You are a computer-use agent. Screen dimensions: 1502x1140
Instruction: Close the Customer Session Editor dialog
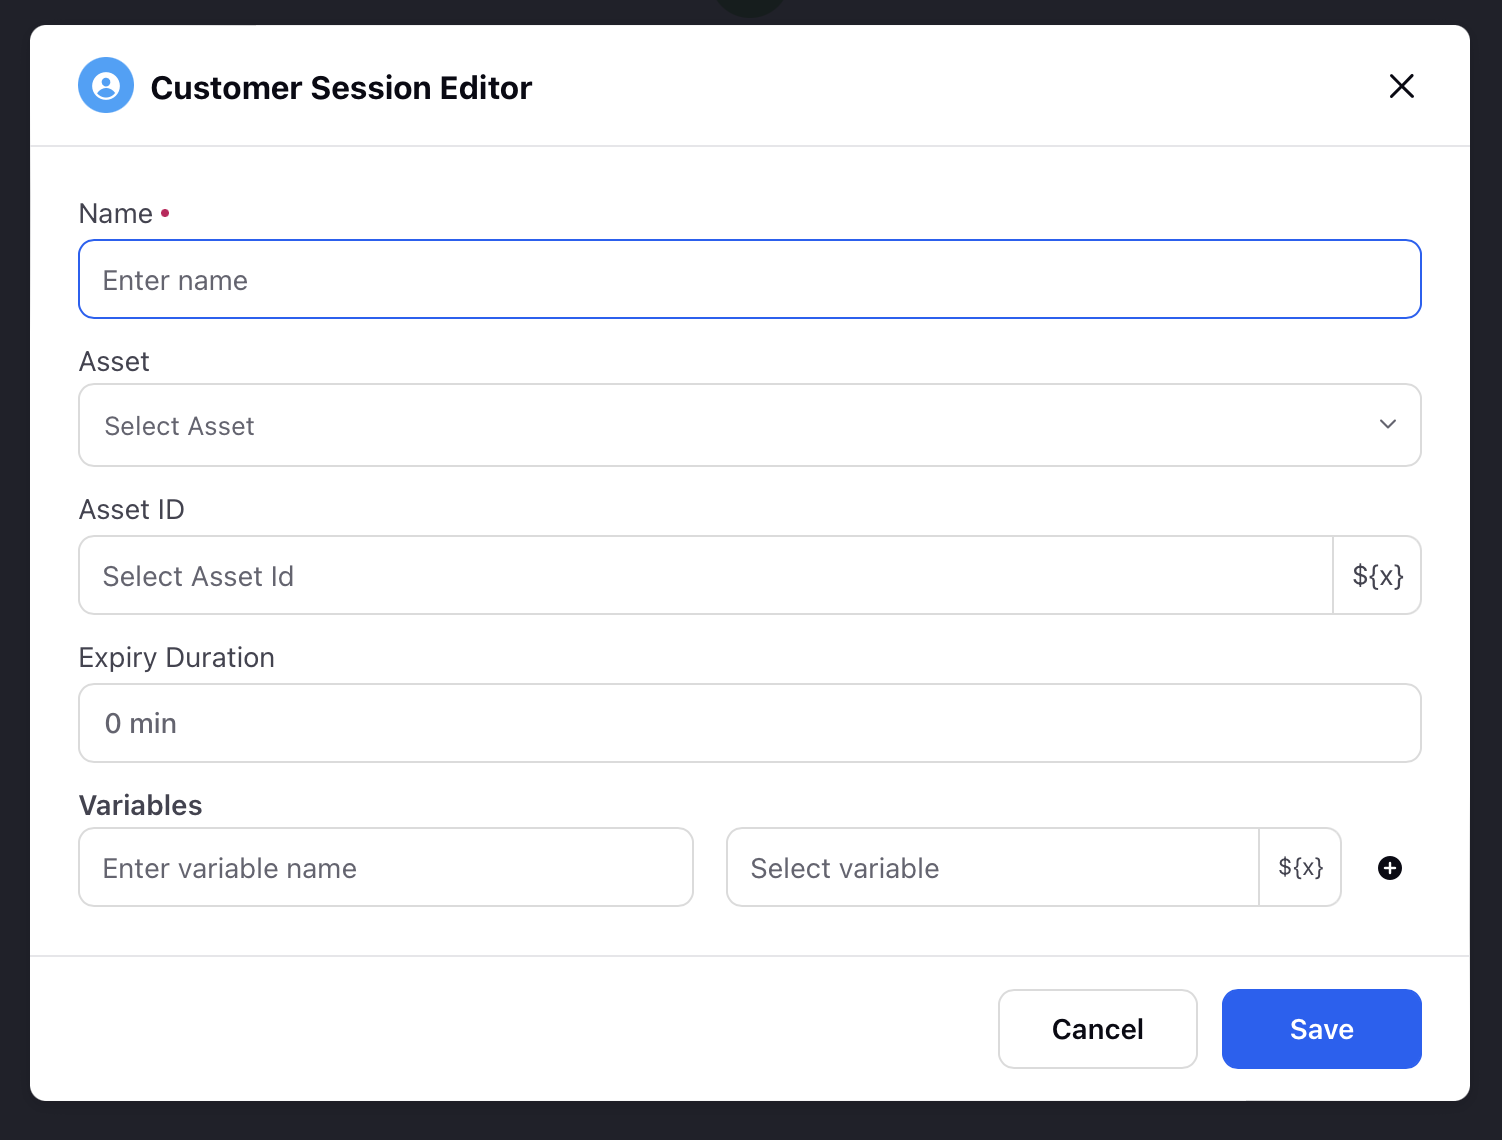click(x=1401, y=86)
